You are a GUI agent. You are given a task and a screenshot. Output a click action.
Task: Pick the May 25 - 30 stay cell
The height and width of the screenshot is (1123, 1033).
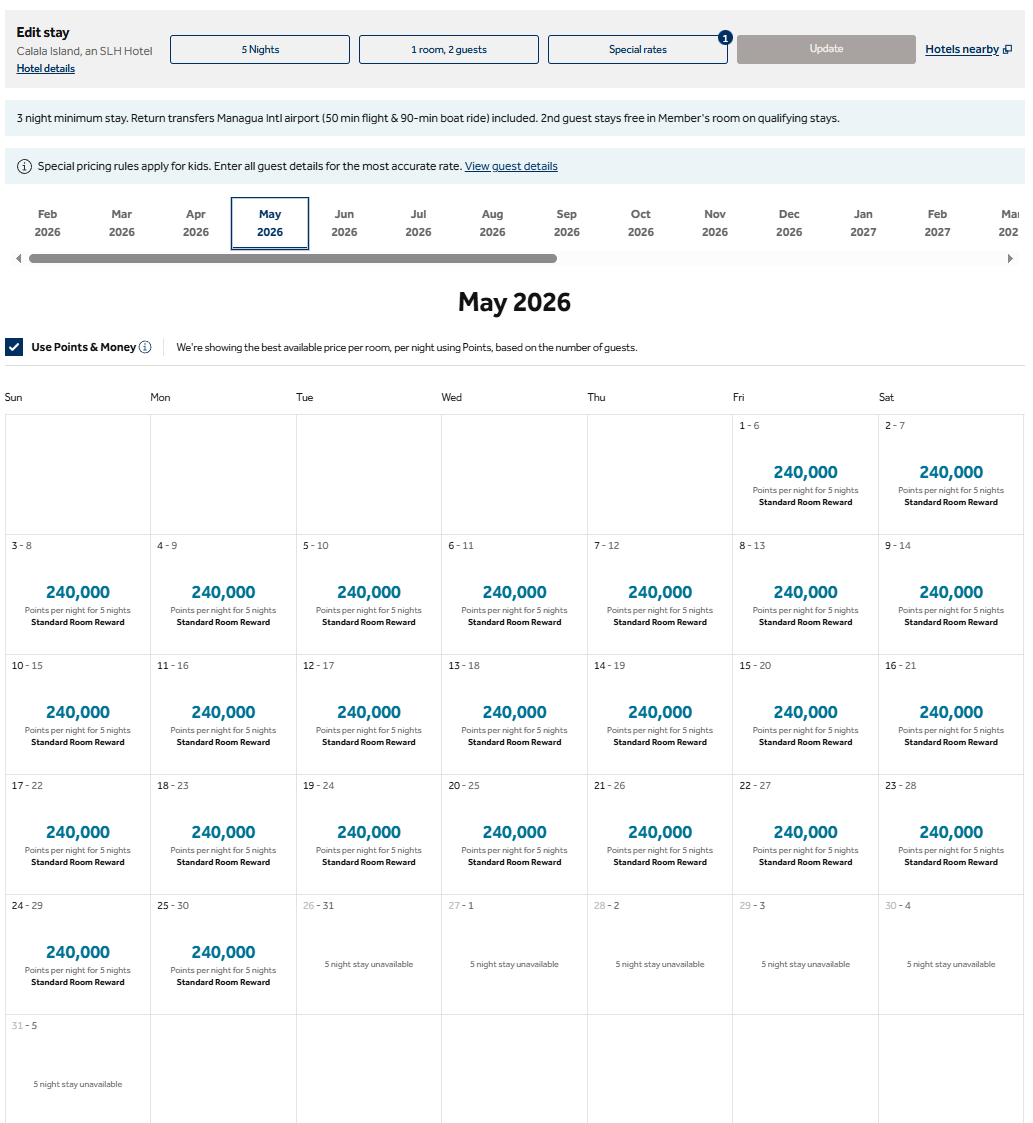pyautogui.click(x=223, y=954)
